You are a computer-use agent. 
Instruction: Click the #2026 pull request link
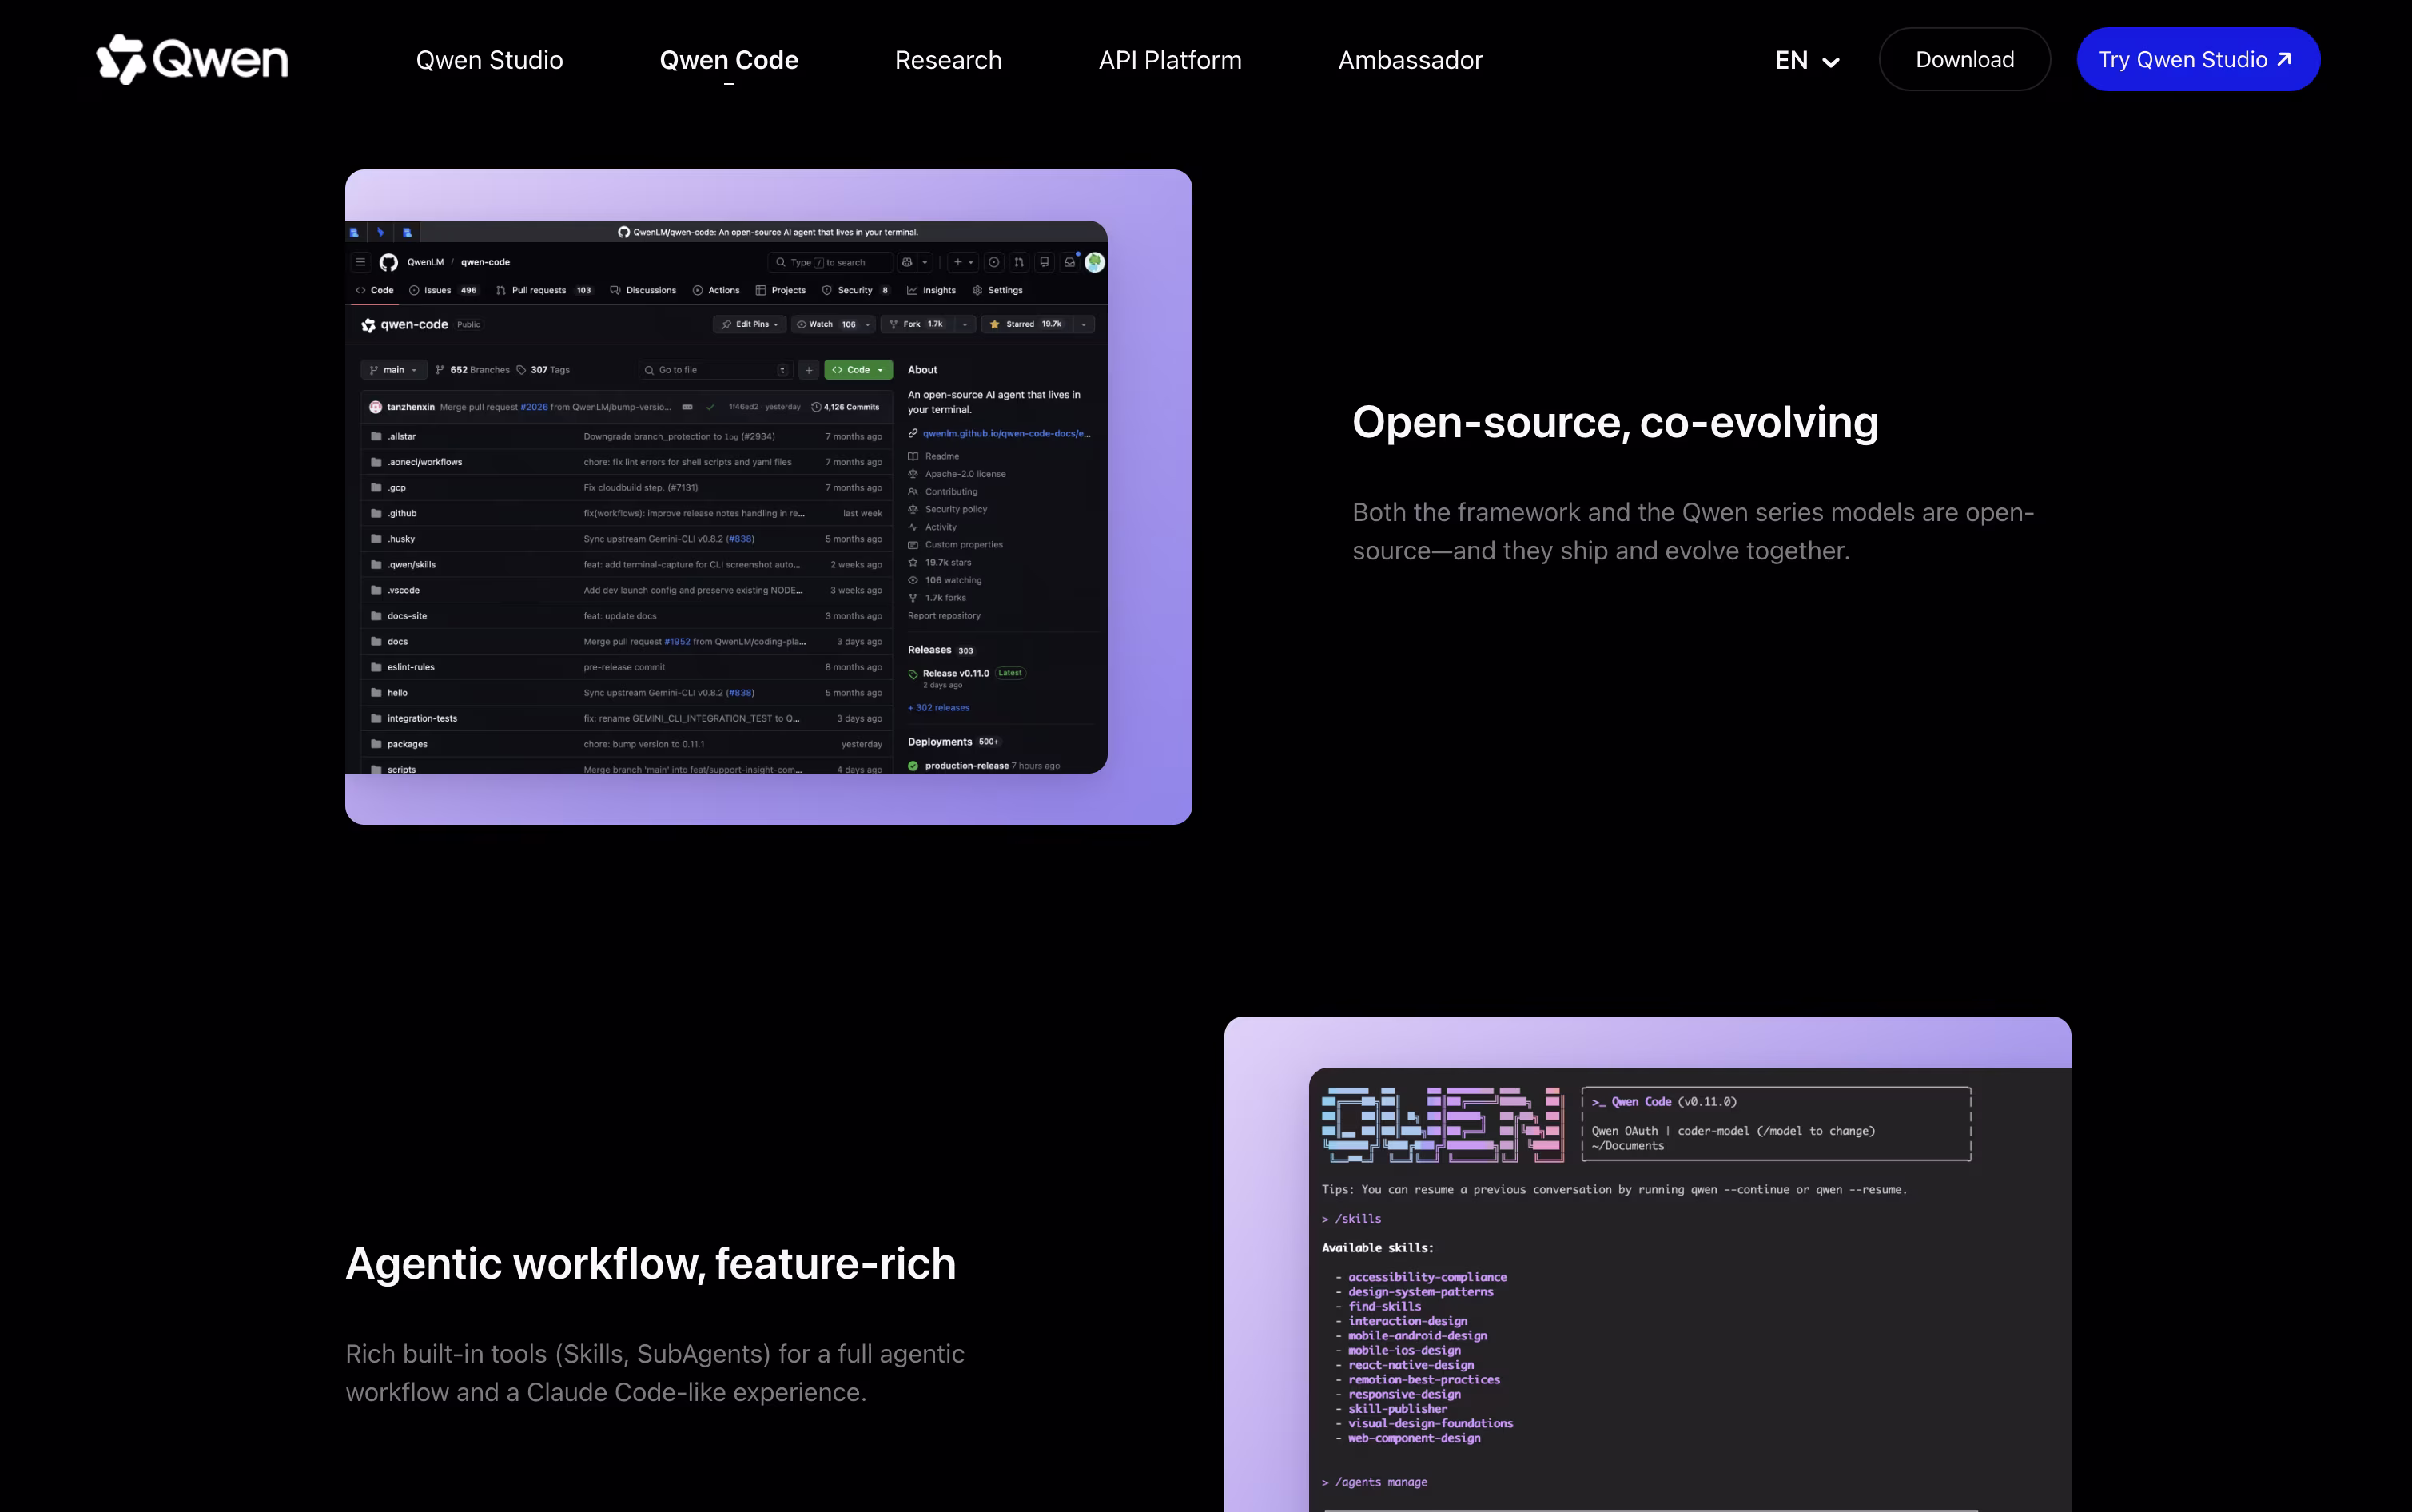(534, 407)
